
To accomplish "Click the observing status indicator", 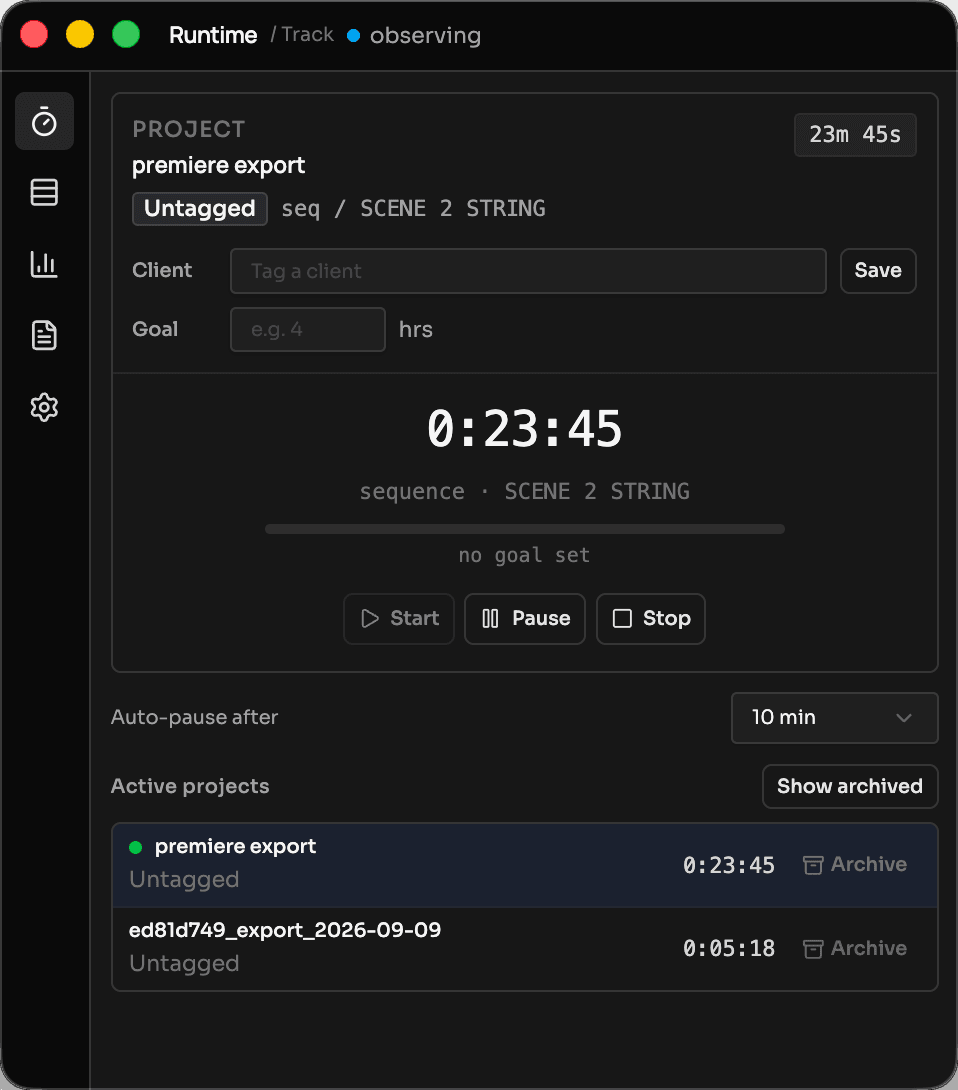I will (x=414, y=35).
